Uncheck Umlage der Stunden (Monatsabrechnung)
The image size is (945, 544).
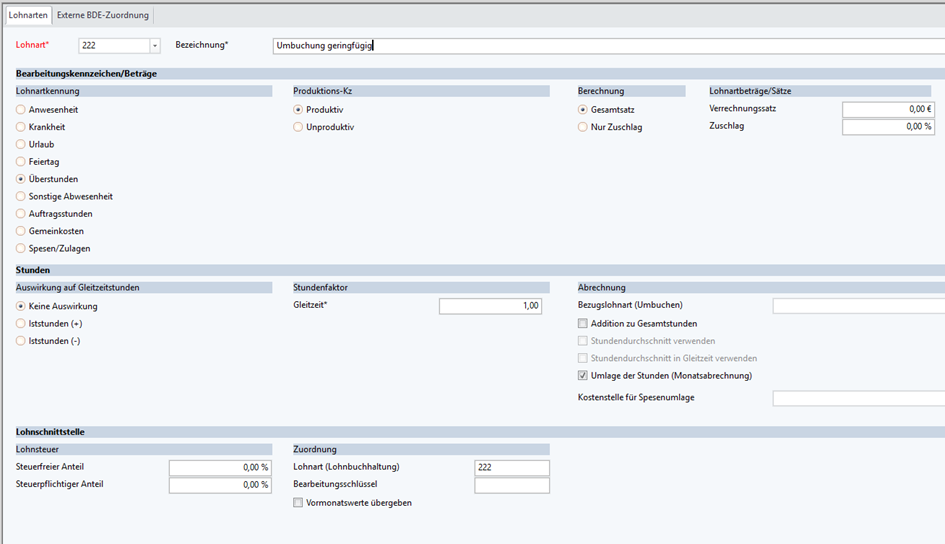coord(583,376)
